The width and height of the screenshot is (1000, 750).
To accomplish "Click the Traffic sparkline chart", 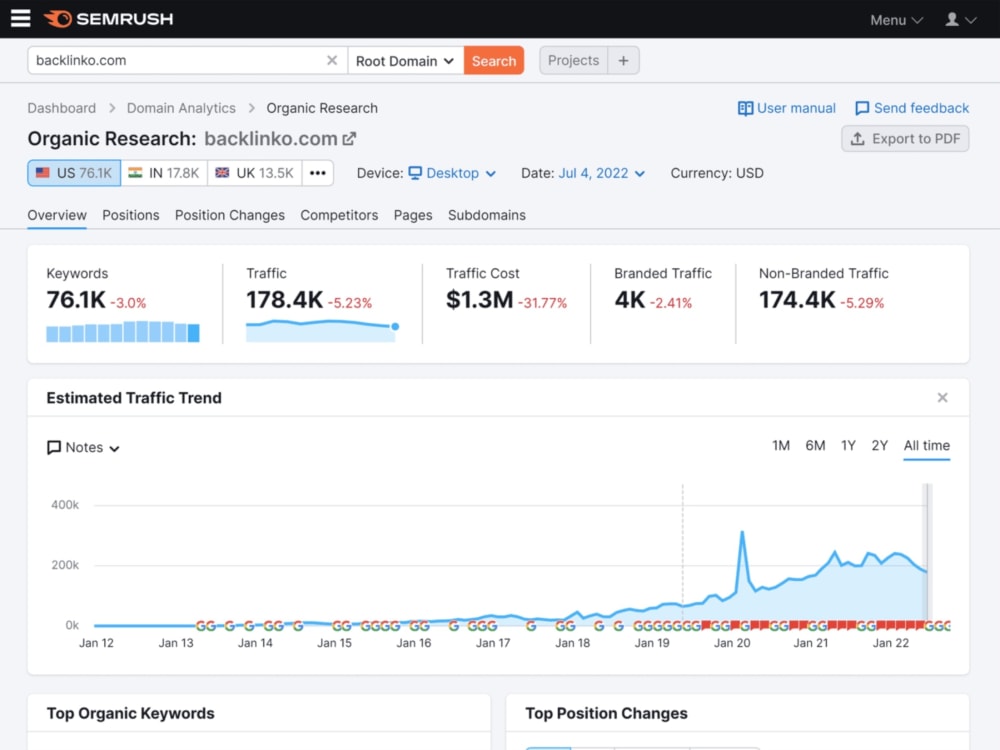I will pos(322,331).
